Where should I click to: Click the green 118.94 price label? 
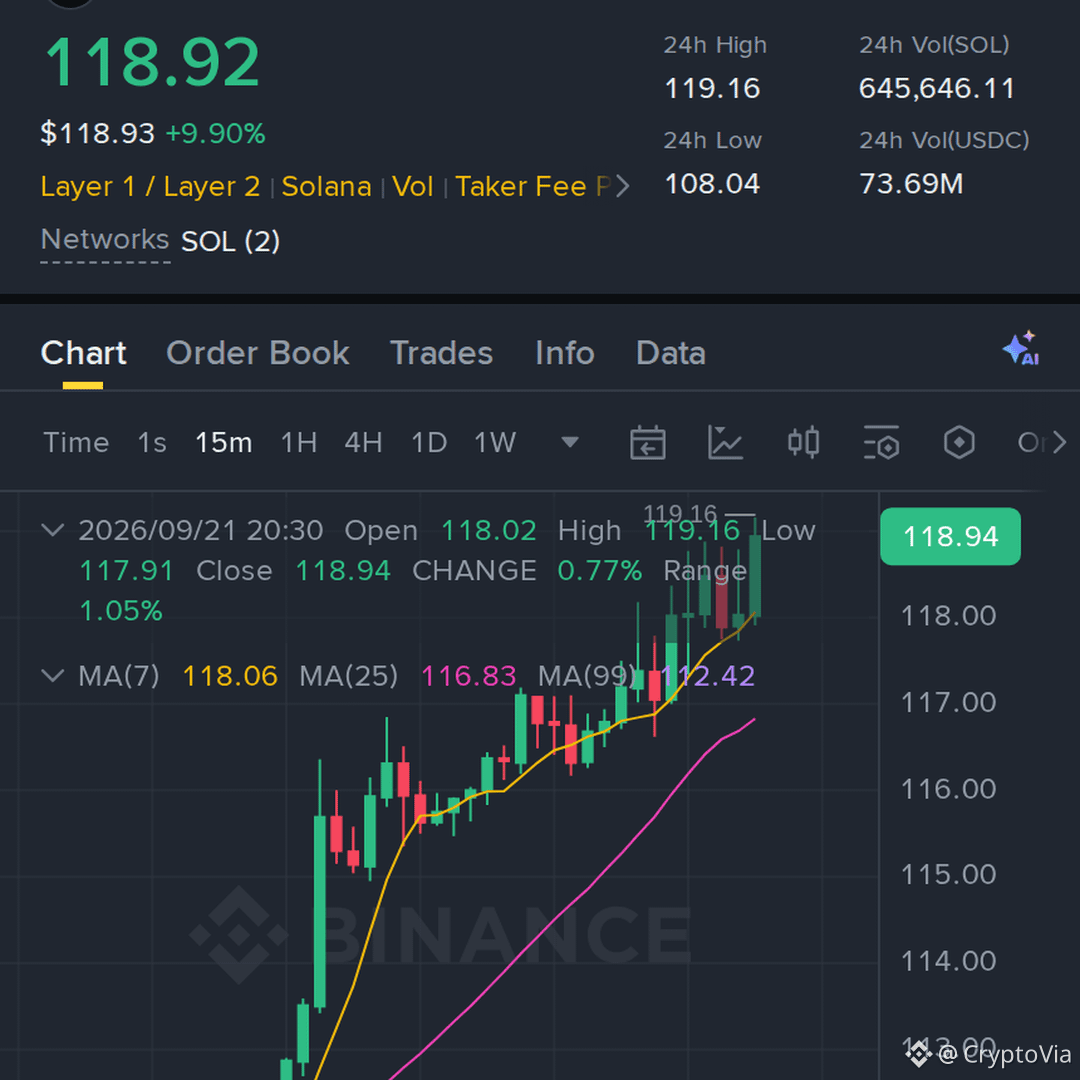click(x=950, y=536)
